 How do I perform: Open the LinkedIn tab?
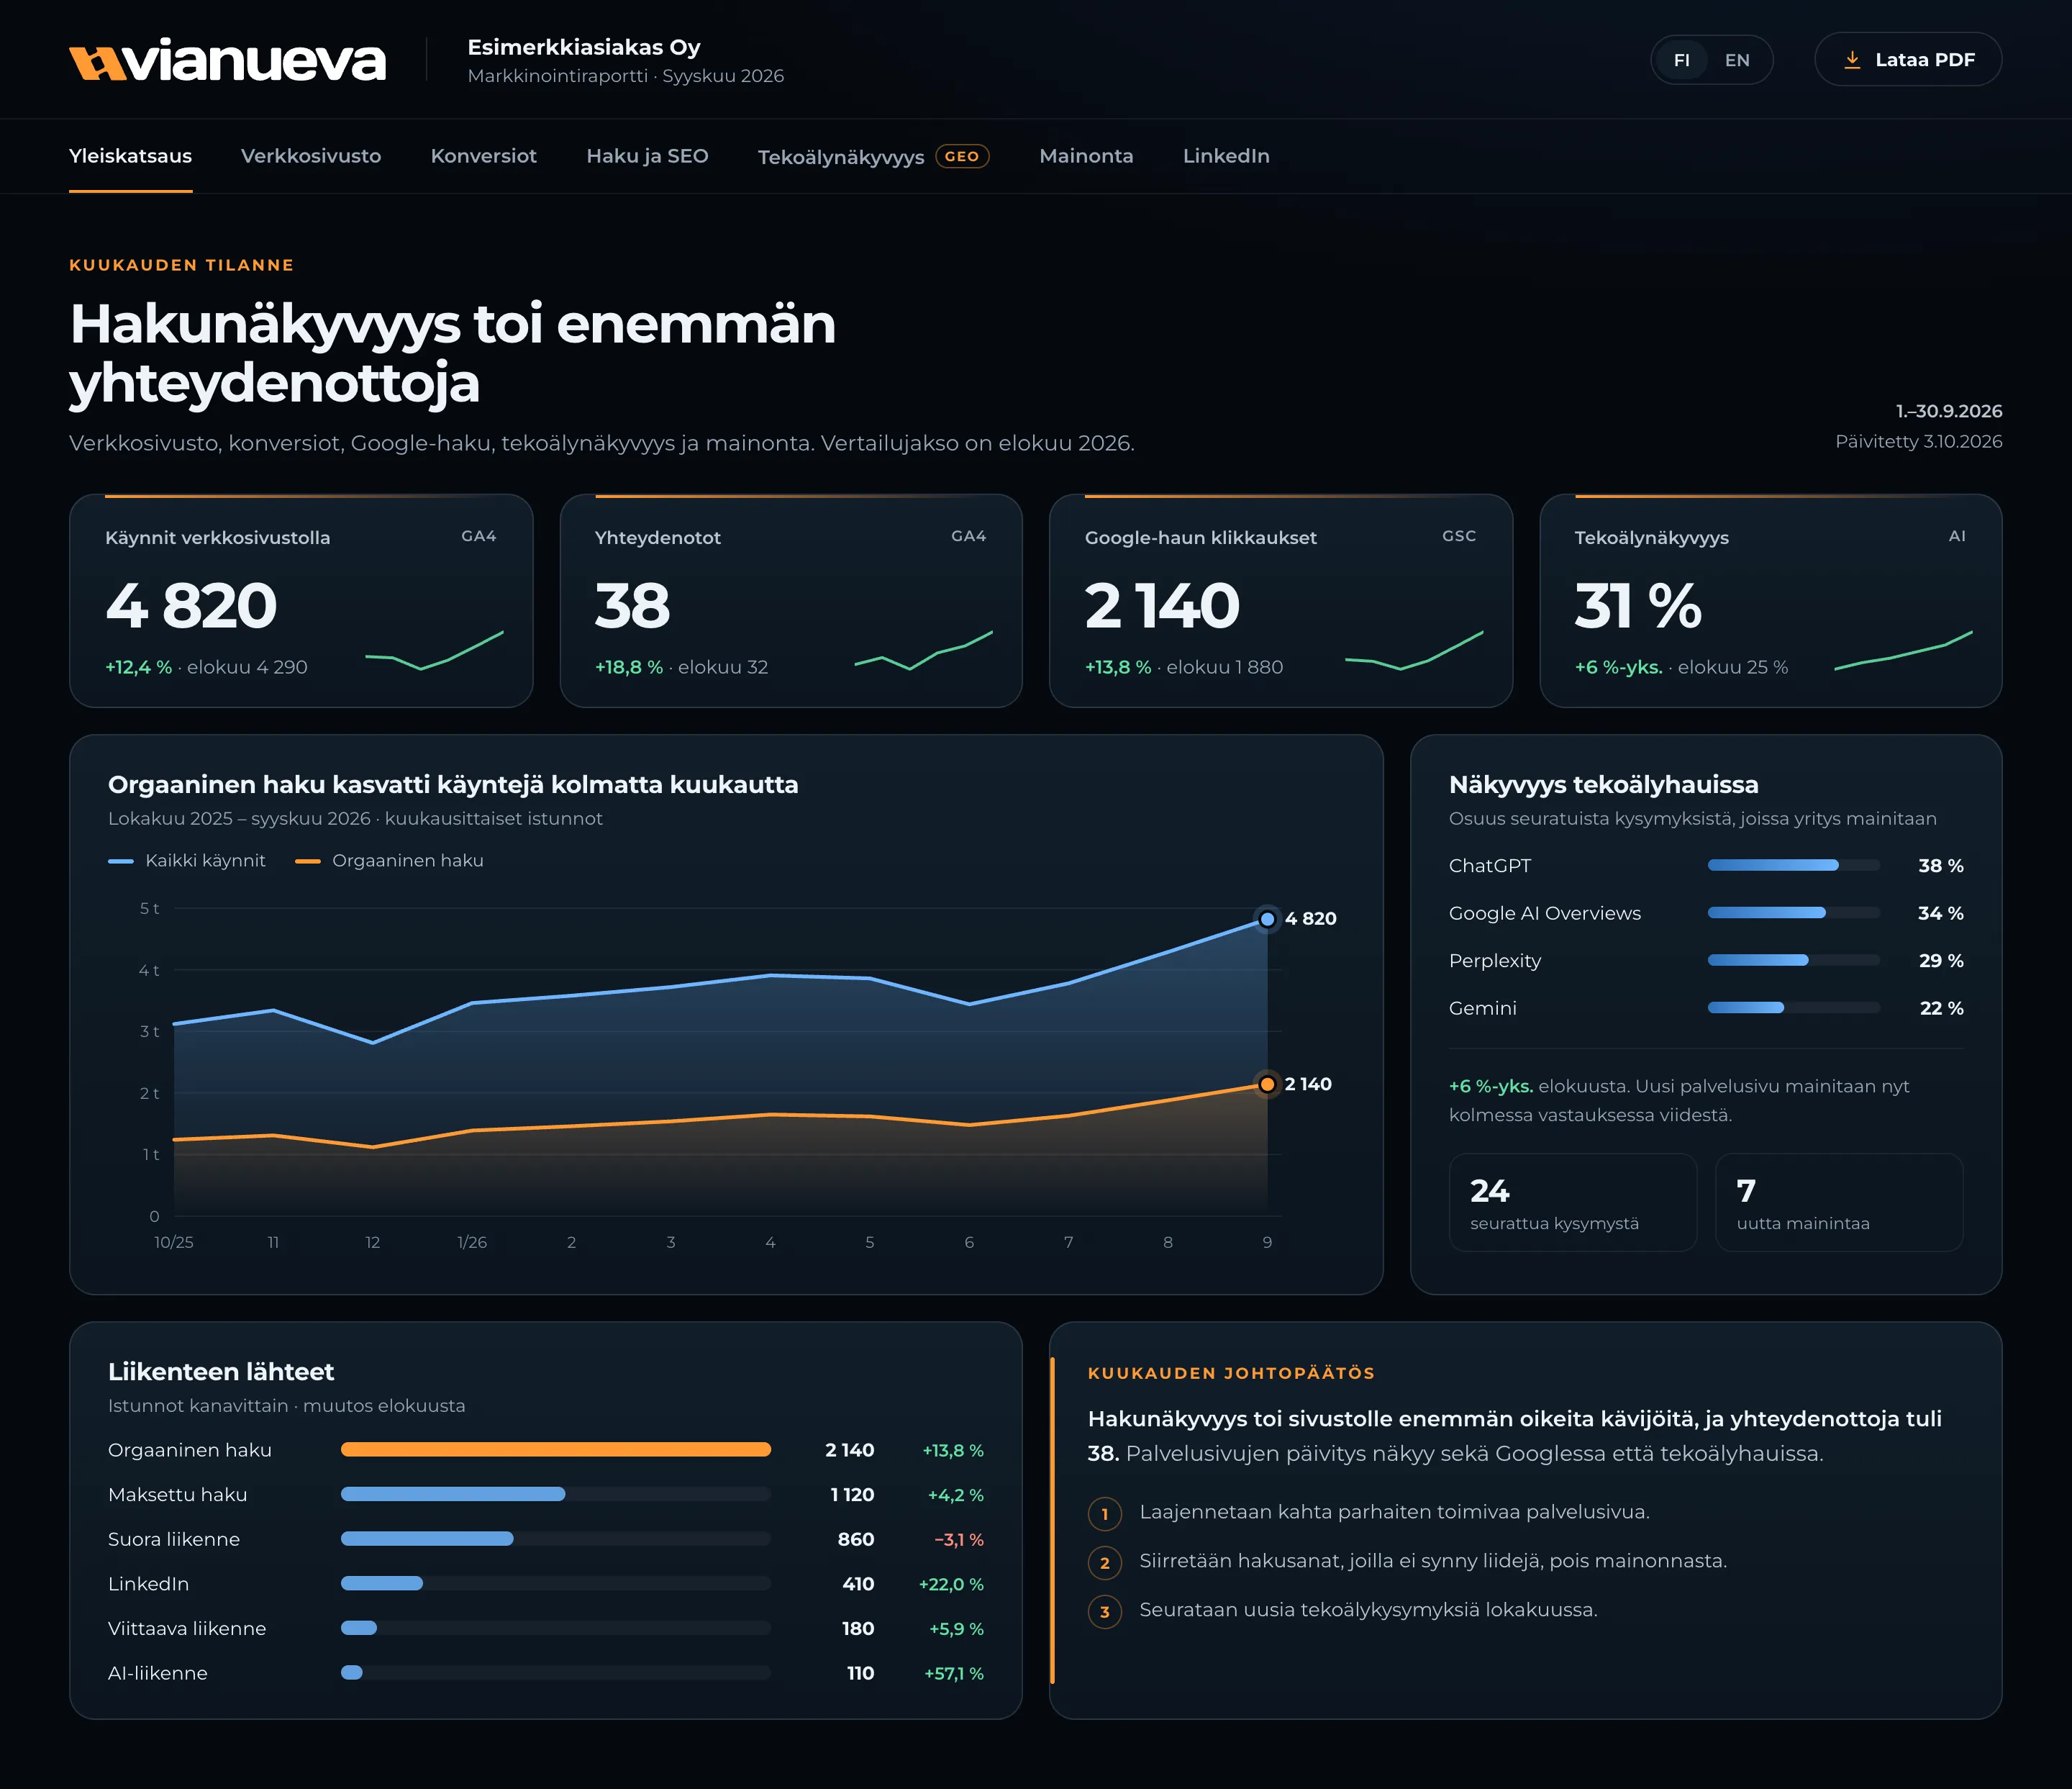[1226, 156]
